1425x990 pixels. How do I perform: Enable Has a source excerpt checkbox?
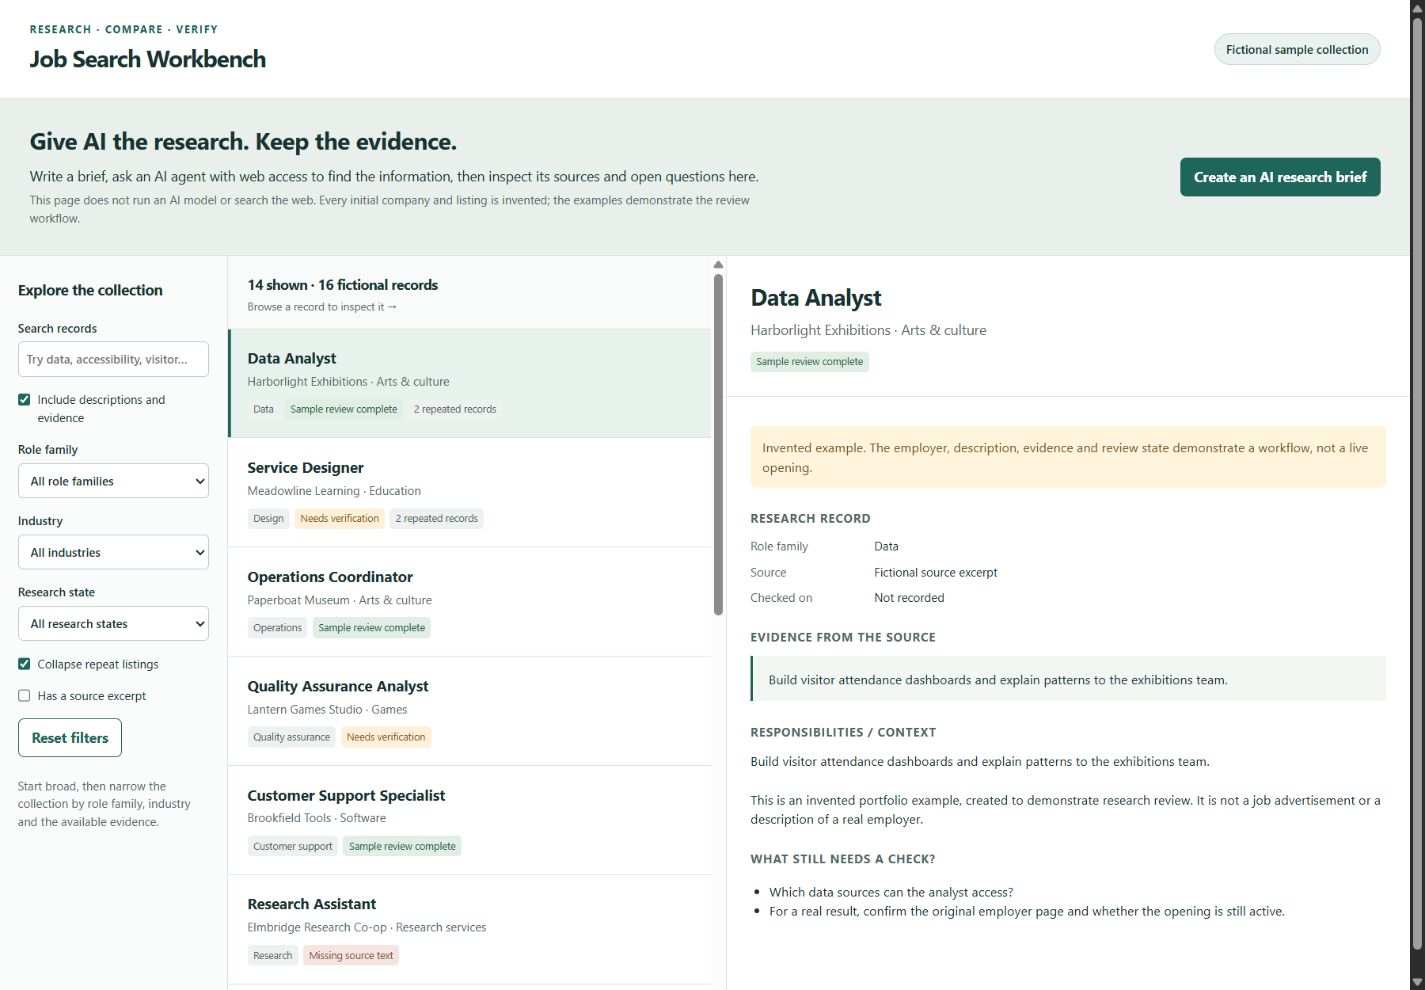[24, 696]
